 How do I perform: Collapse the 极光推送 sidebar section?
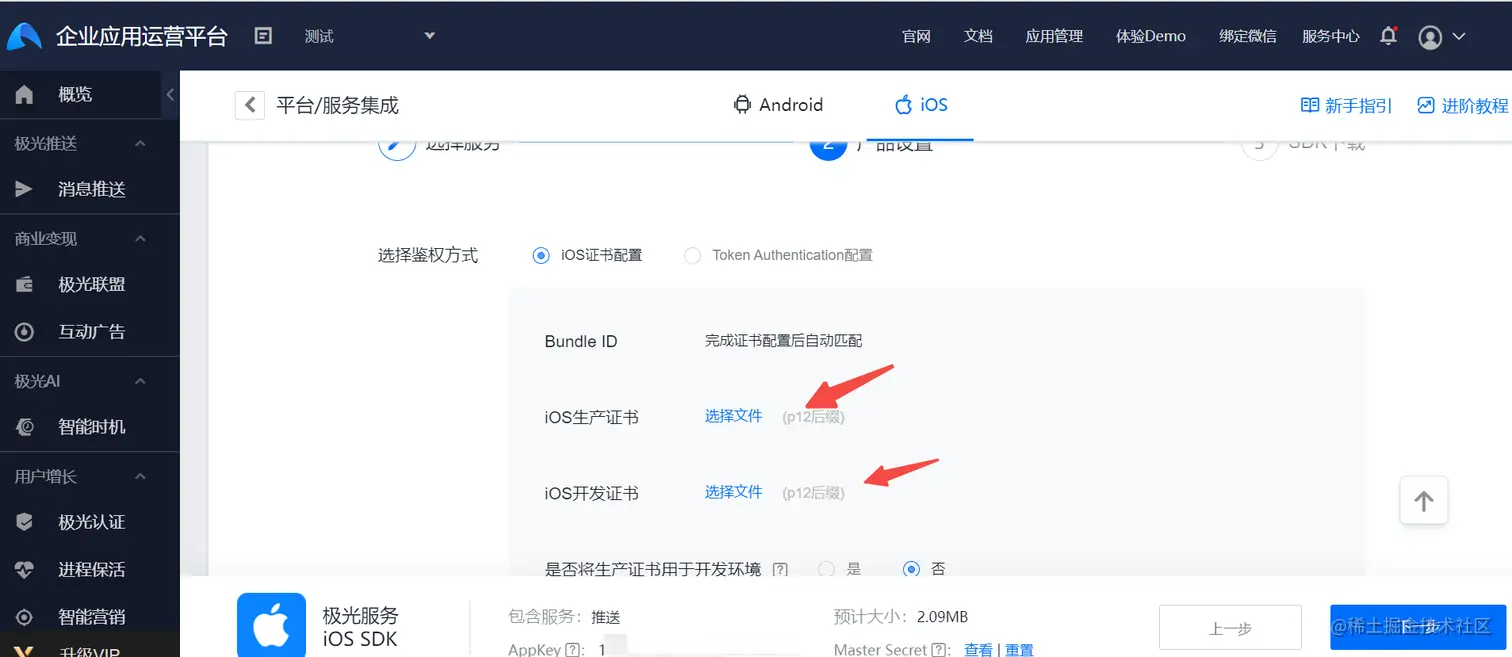point(140,143)
